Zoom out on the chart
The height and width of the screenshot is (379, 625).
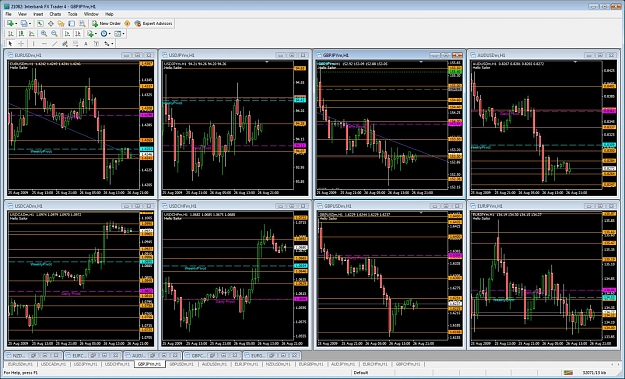pos(54,33)
